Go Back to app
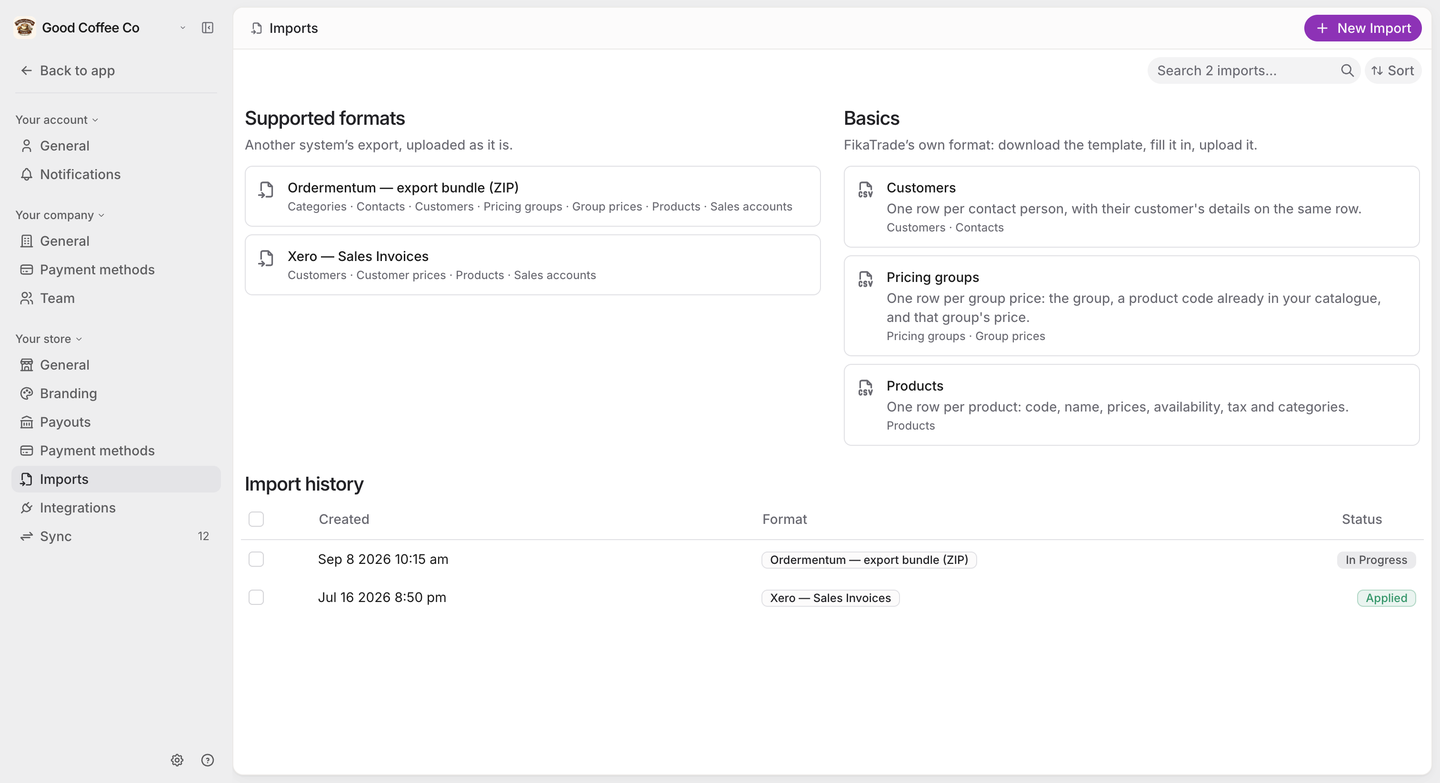Screen dimensions: 1440x783 67,71
